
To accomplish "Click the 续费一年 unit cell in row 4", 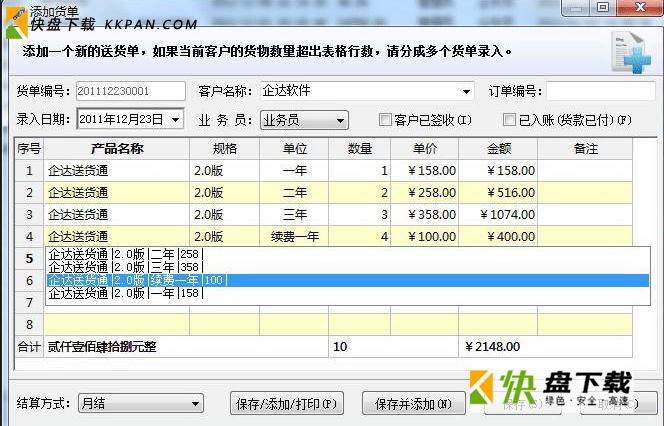I will click(x=294, y=236).
